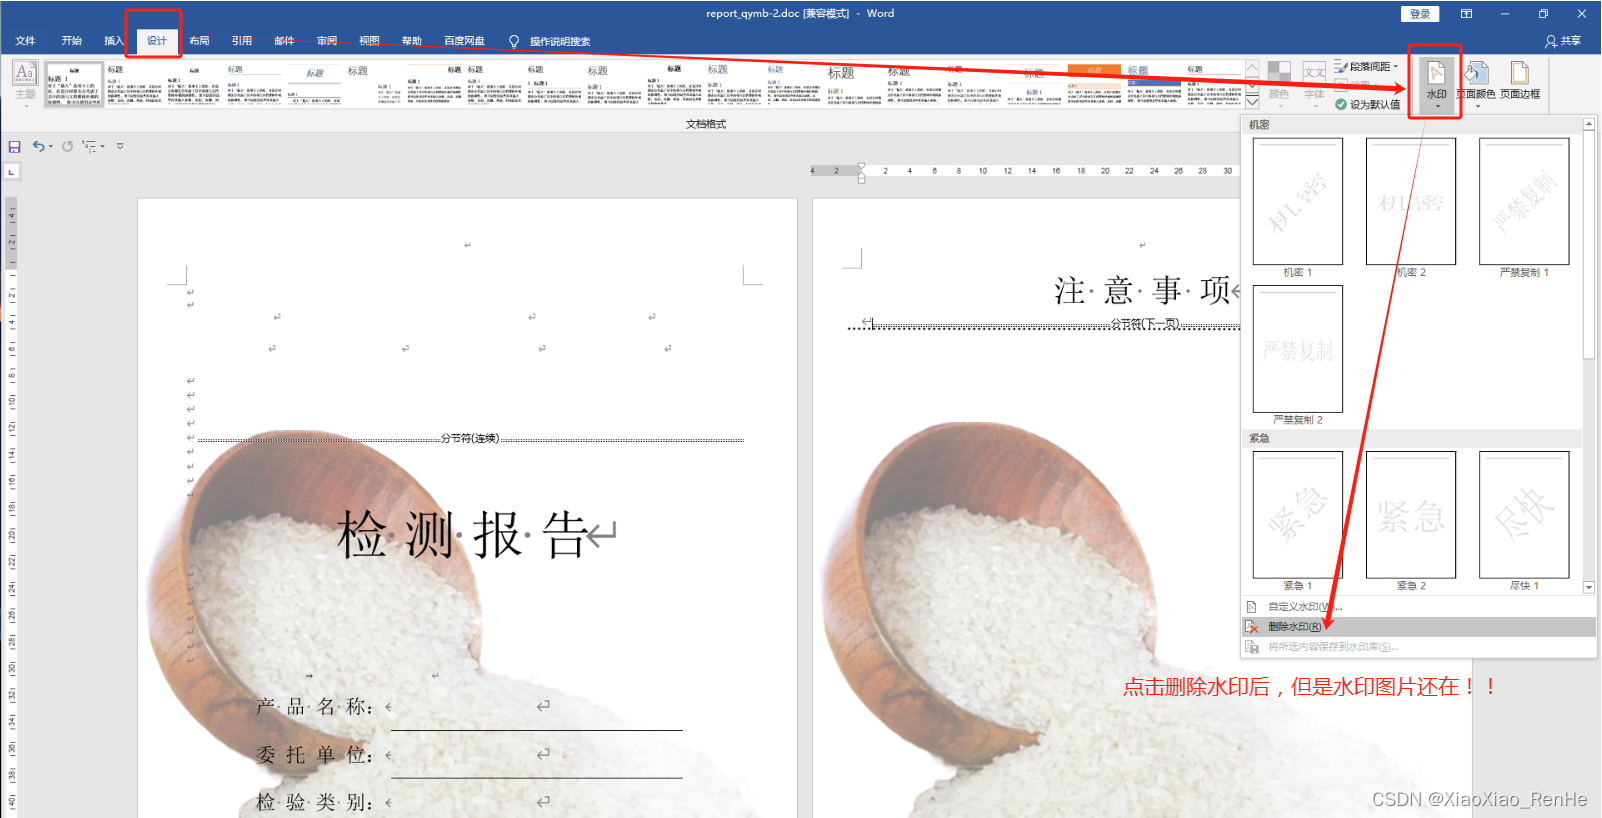Screen dimensions: 1602x818
Task: Switch to the 引用 references tab
Action: (x=242, y=41)
